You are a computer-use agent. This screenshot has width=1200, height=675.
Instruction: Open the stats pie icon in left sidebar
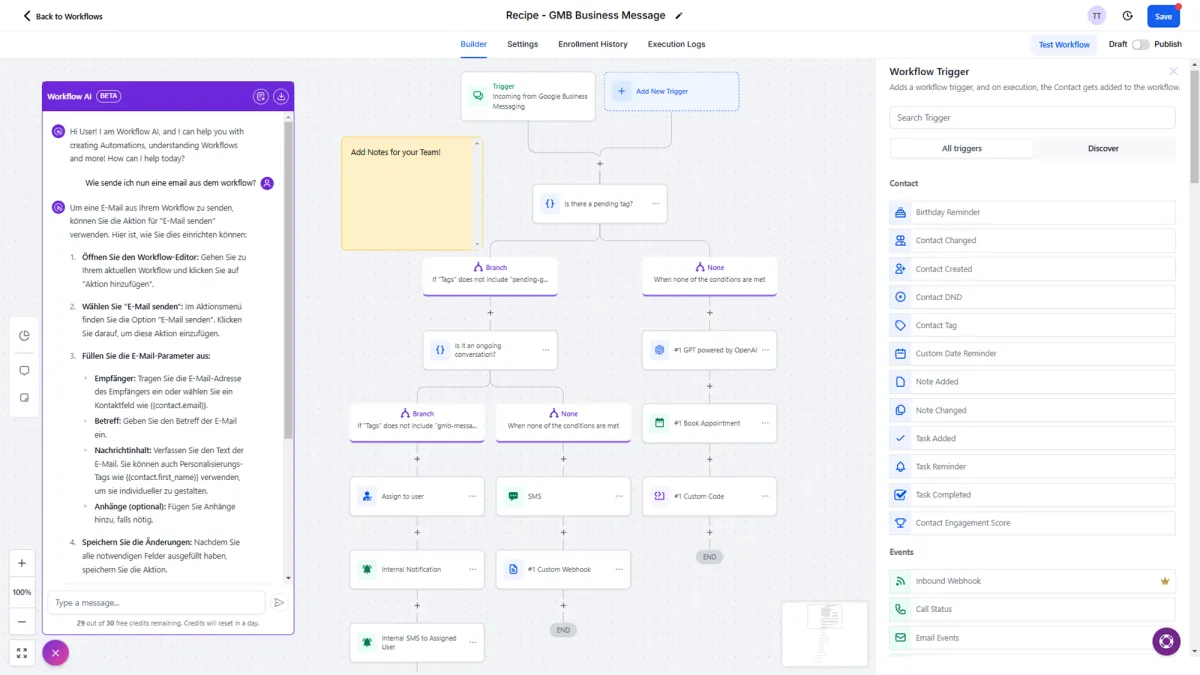[24, 336]
